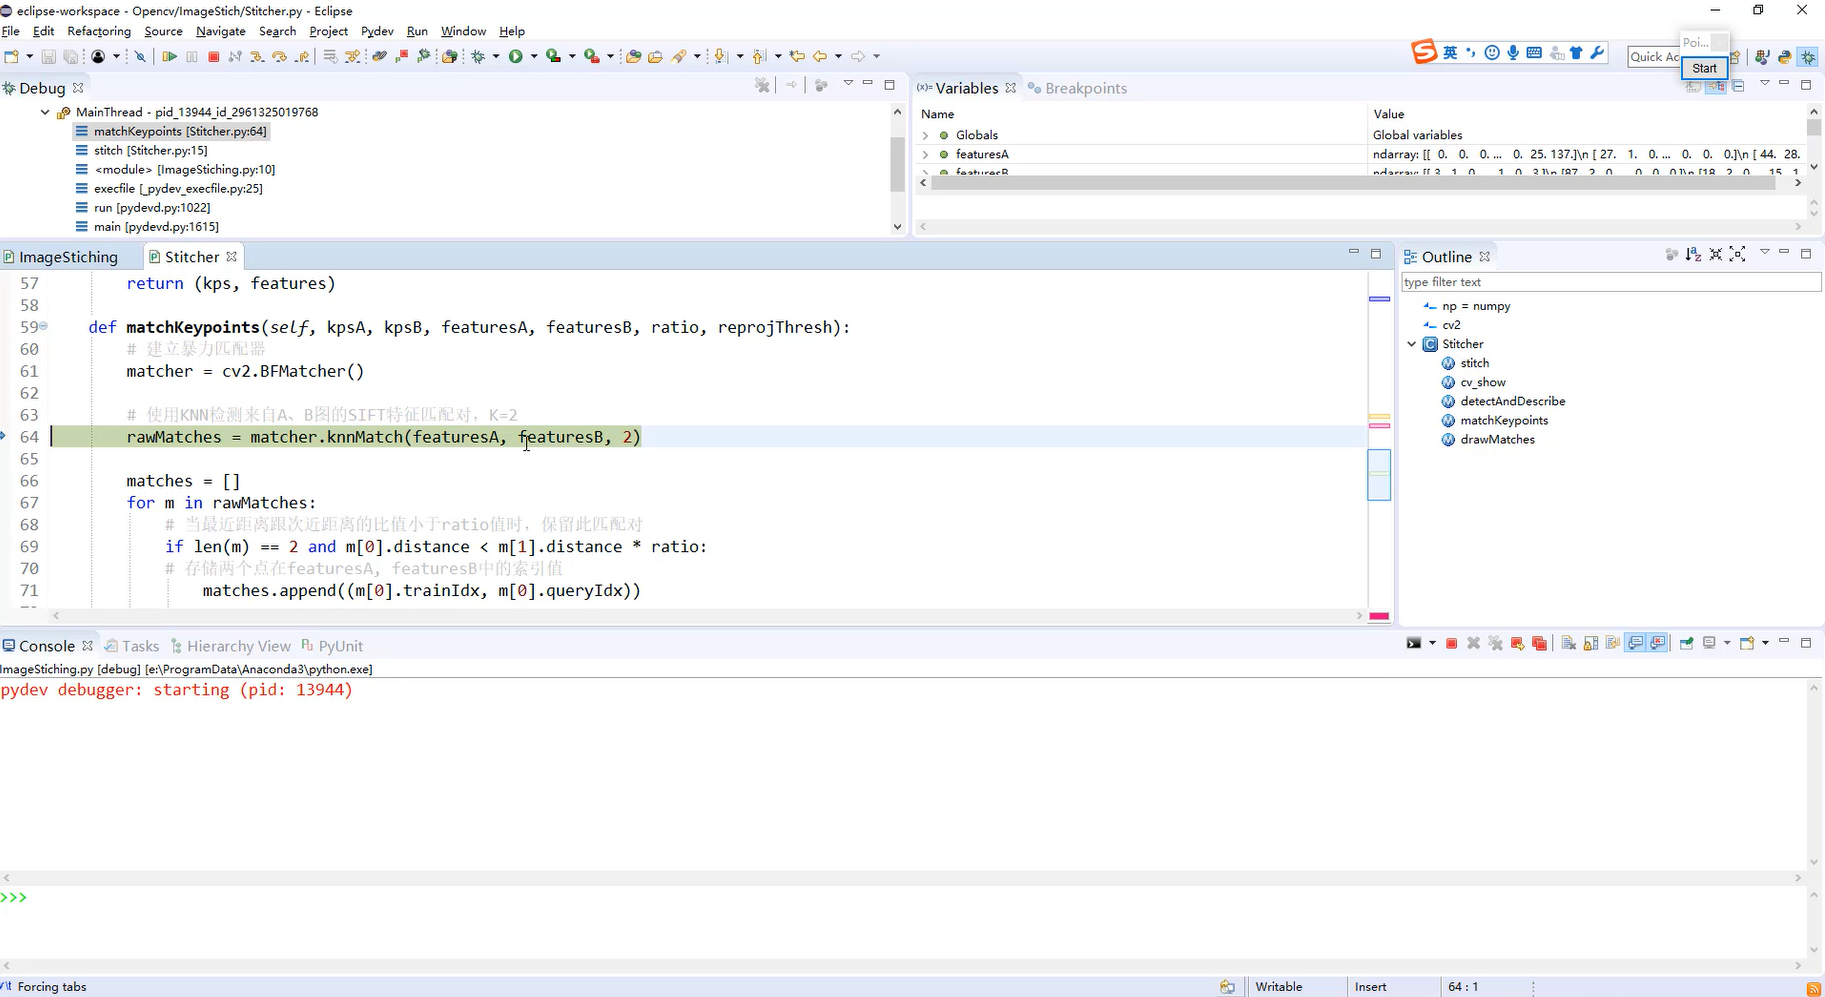Click the Pin Console icon
1825x997 pixels.
coord(1686,643)
